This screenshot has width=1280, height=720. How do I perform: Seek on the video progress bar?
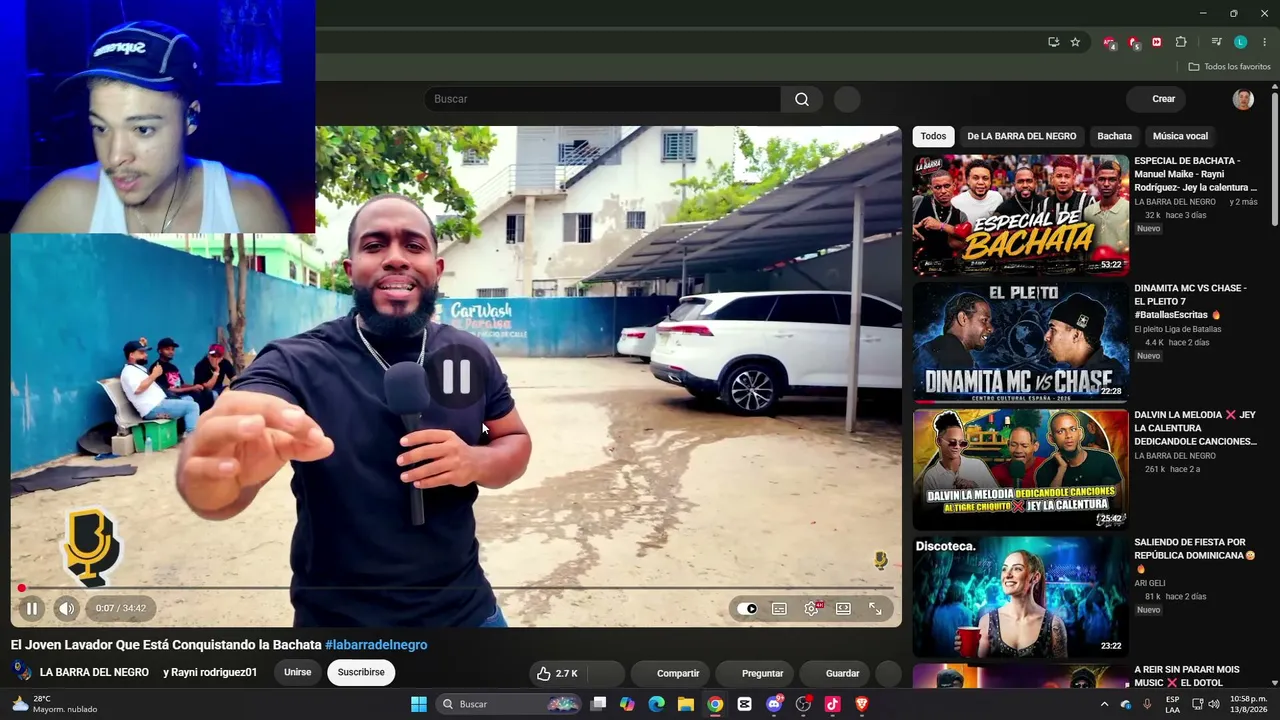tap(456, 588)
